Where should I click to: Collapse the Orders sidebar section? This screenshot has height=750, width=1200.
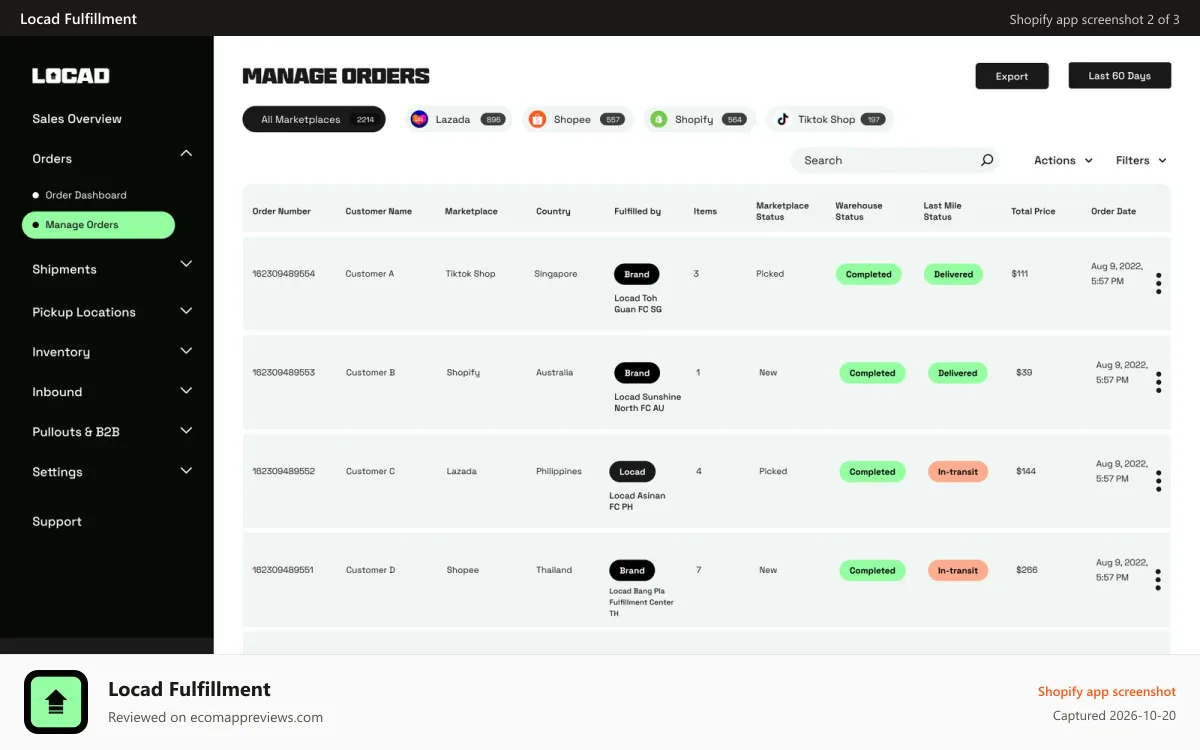[186, 153]
